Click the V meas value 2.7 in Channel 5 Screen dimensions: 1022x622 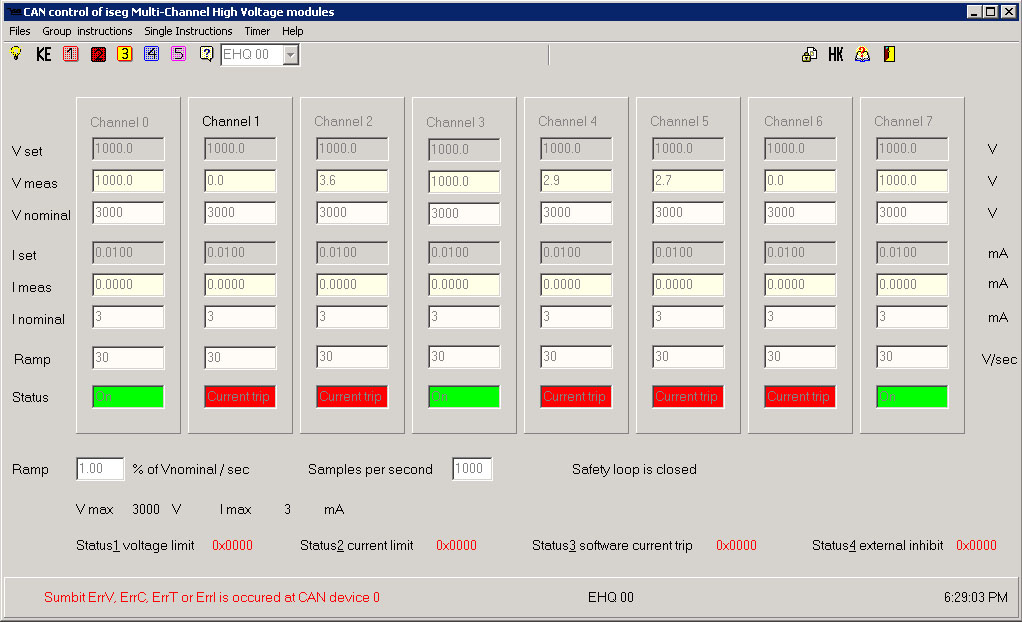coord(688,181)
